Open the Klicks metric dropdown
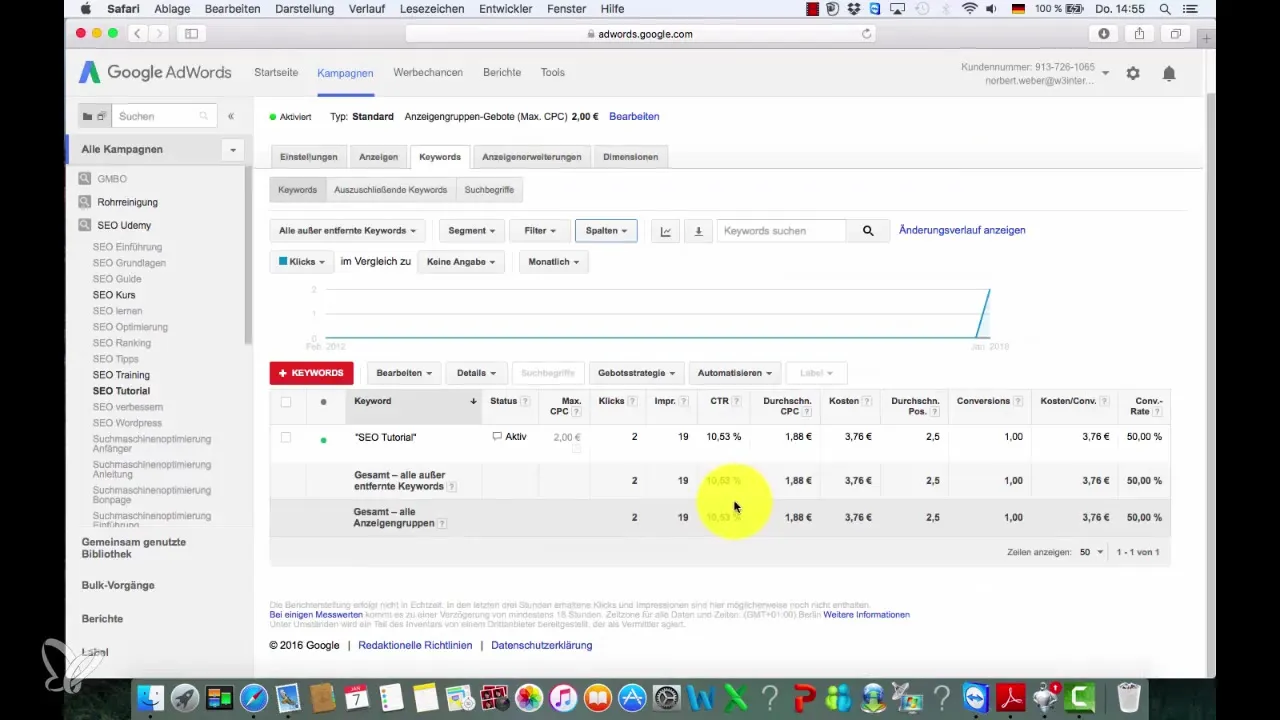Viewport: 1280px width, 720px height. click(302, 262)
